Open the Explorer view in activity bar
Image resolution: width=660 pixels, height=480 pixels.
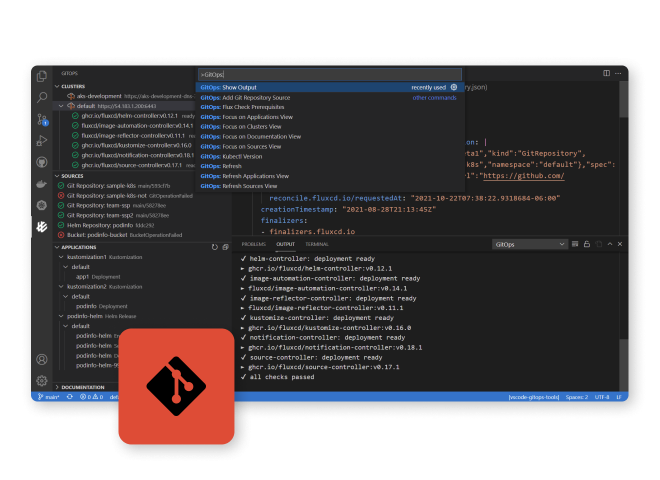(x=42, y=76)
